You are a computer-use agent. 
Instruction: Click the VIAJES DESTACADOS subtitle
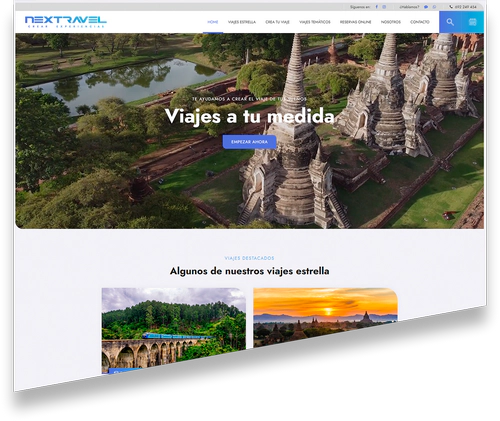[x=249, y=258]
